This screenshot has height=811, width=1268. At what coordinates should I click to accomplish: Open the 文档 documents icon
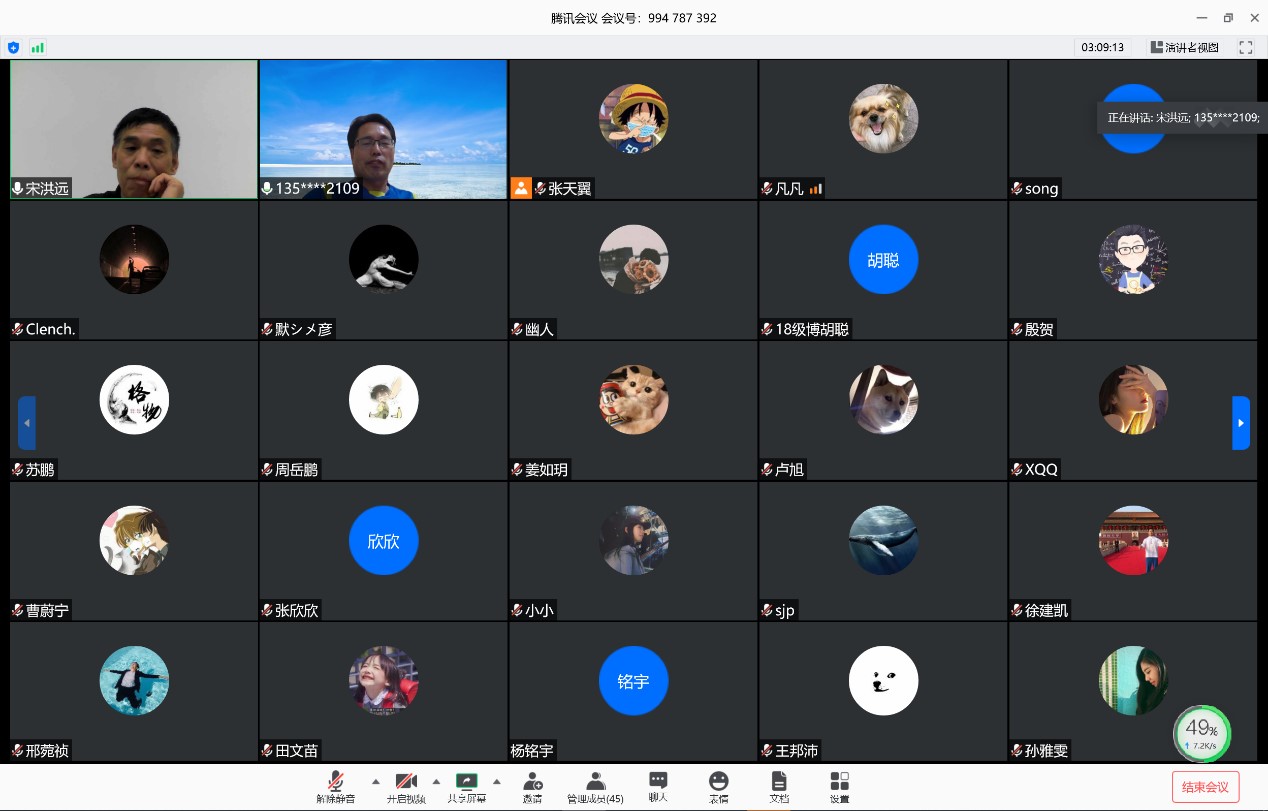point(779,786)
